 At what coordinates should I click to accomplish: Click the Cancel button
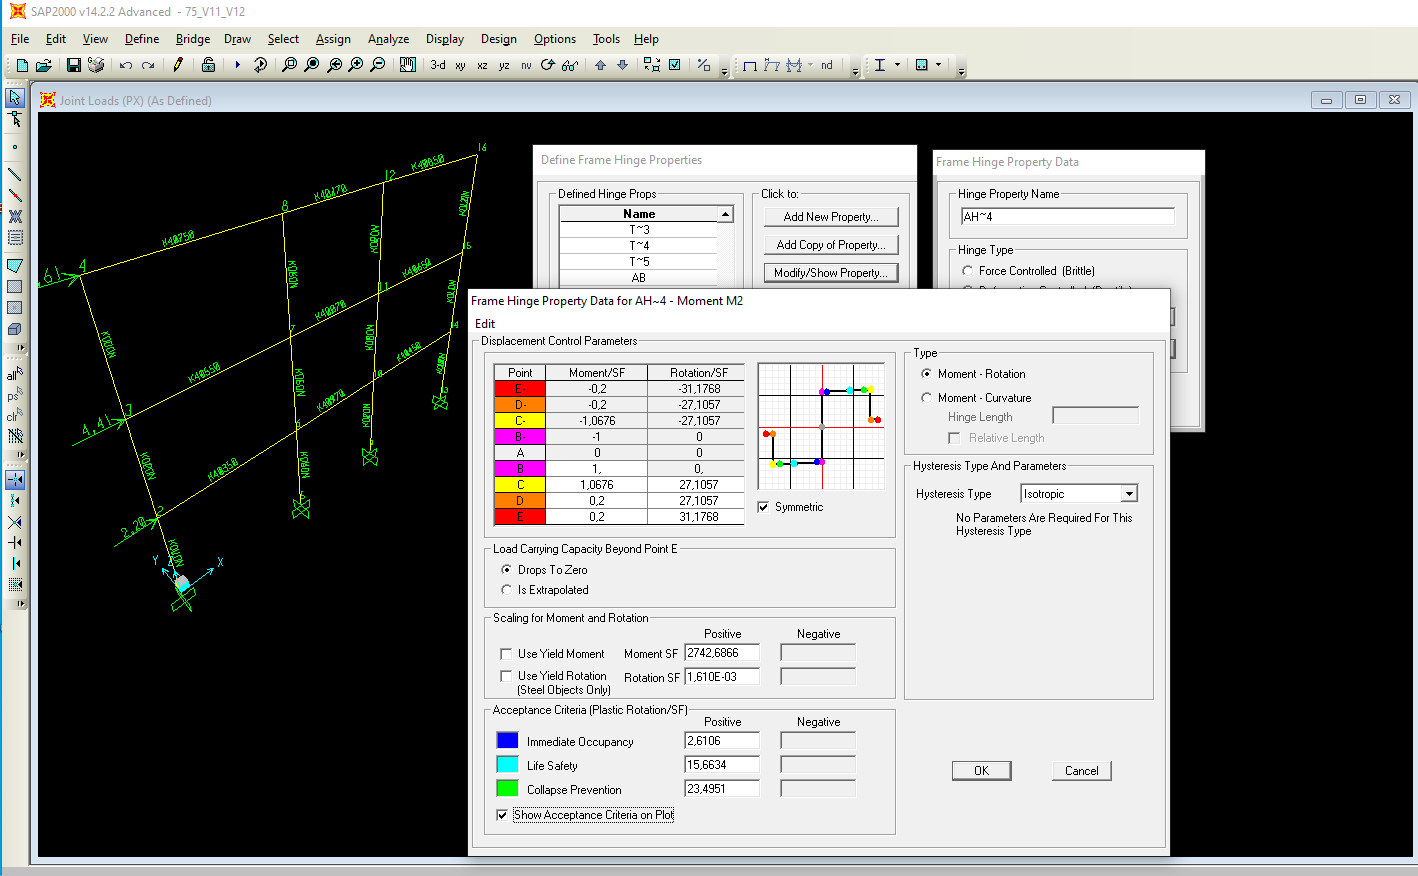pyautogui.click(x=1081, y=771)
